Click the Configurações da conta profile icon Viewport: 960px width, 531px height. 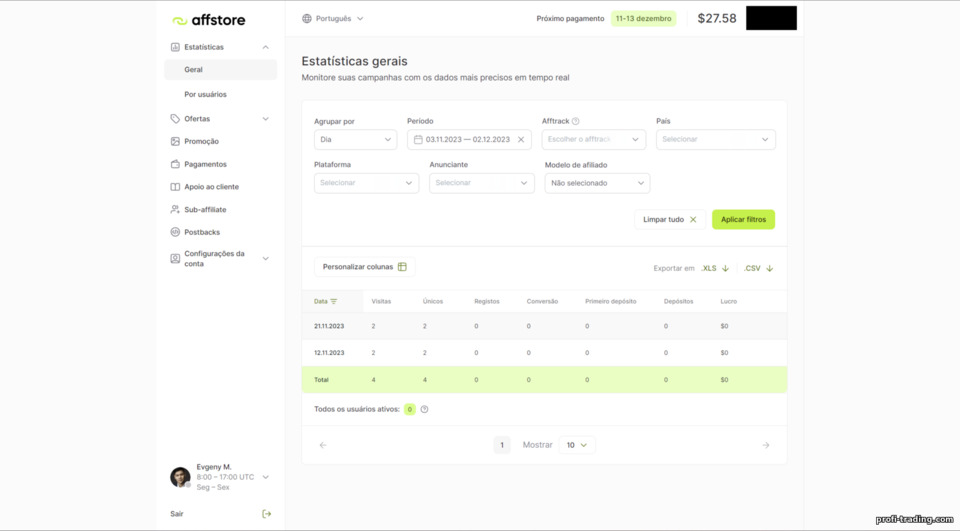(175, 258)
